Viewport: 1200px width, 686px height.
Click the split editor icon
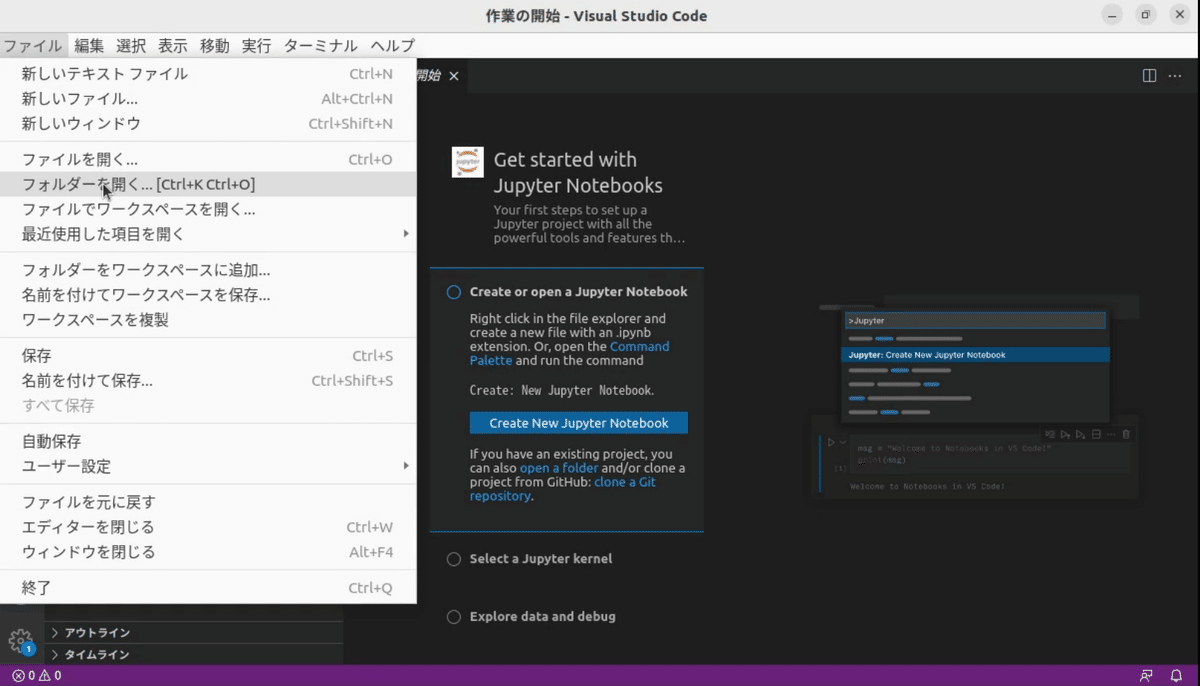[x=1149, y=76]
